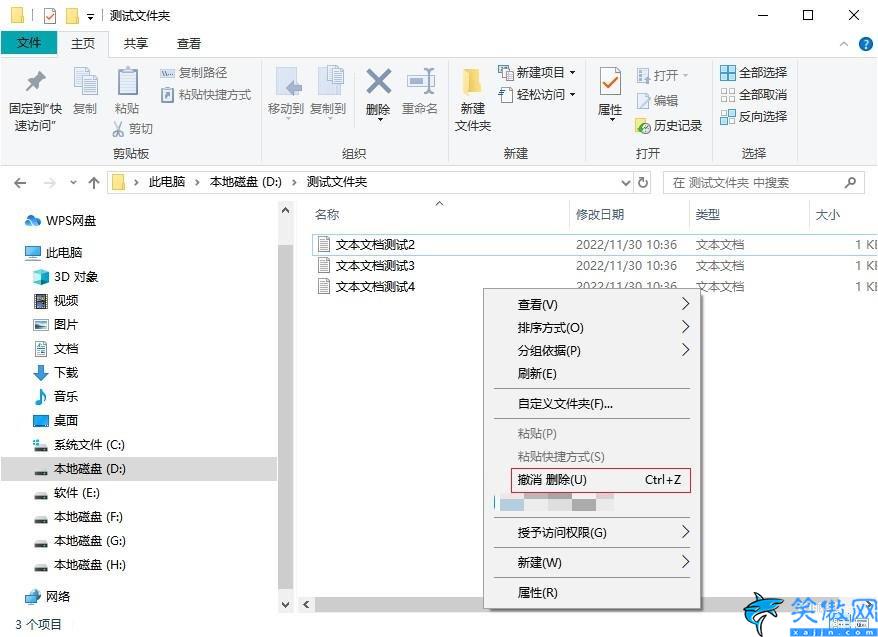Image resolution: width=878 pixels, height=637 pixels.
Task: Choose 属性(R) in the context menu
Action: click(591, 592)
